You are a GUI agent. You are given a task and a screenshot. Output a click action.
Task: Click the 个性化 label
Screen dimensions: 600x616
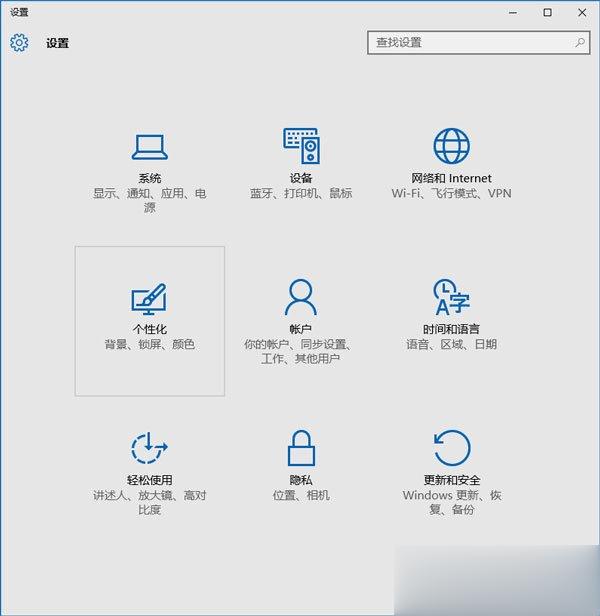pyautogui.click(x=150, y=329)
